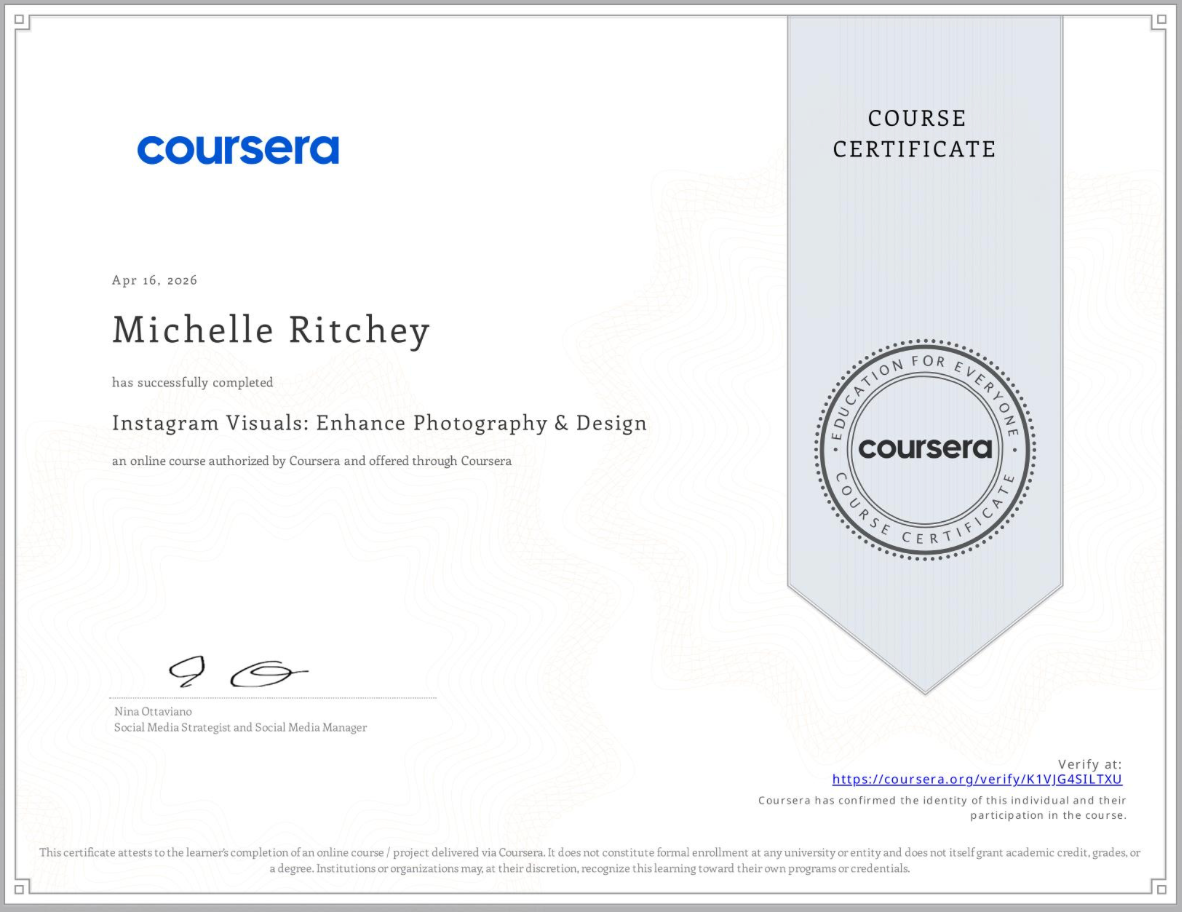Click the text 'has successfully completed'

[193, 382]
